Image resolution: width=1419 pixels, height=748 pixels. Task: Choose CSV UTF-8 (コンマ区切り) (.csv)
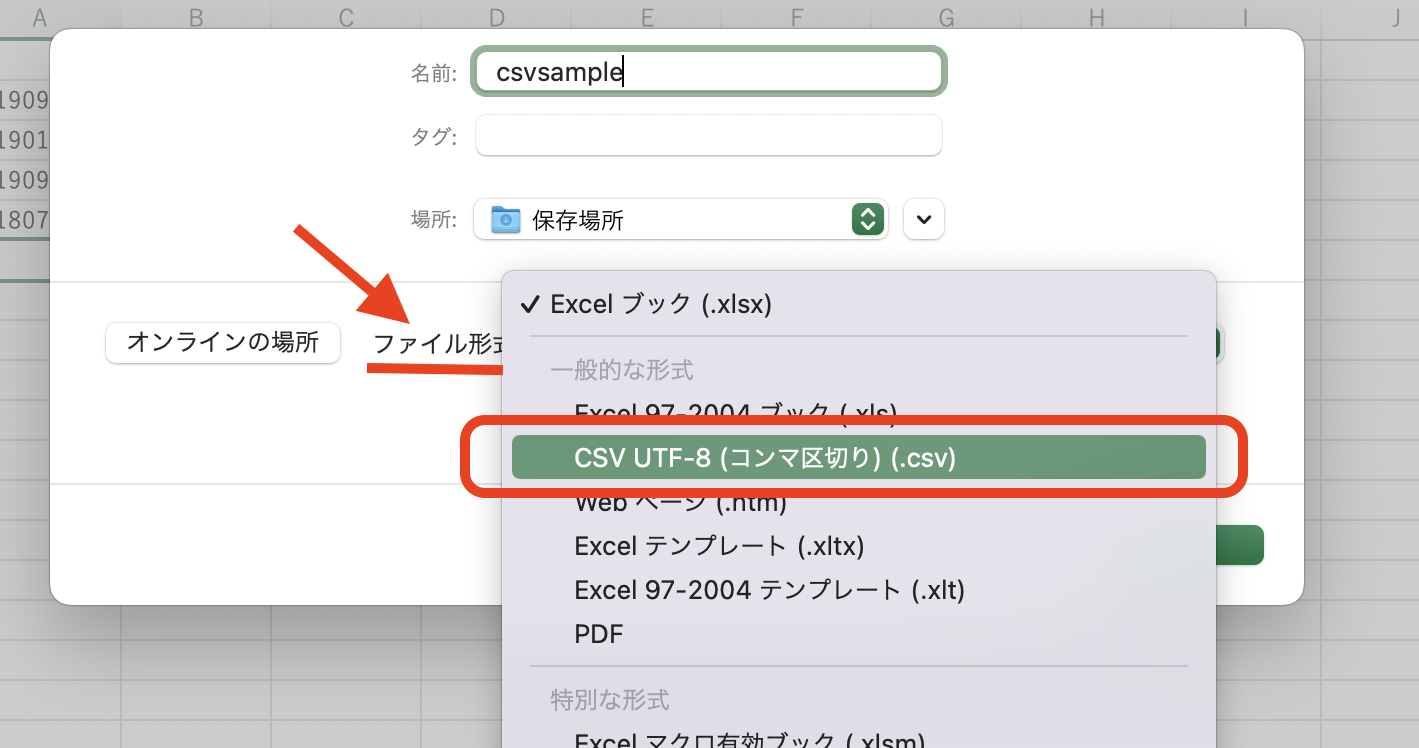click(x=859, y=458)
